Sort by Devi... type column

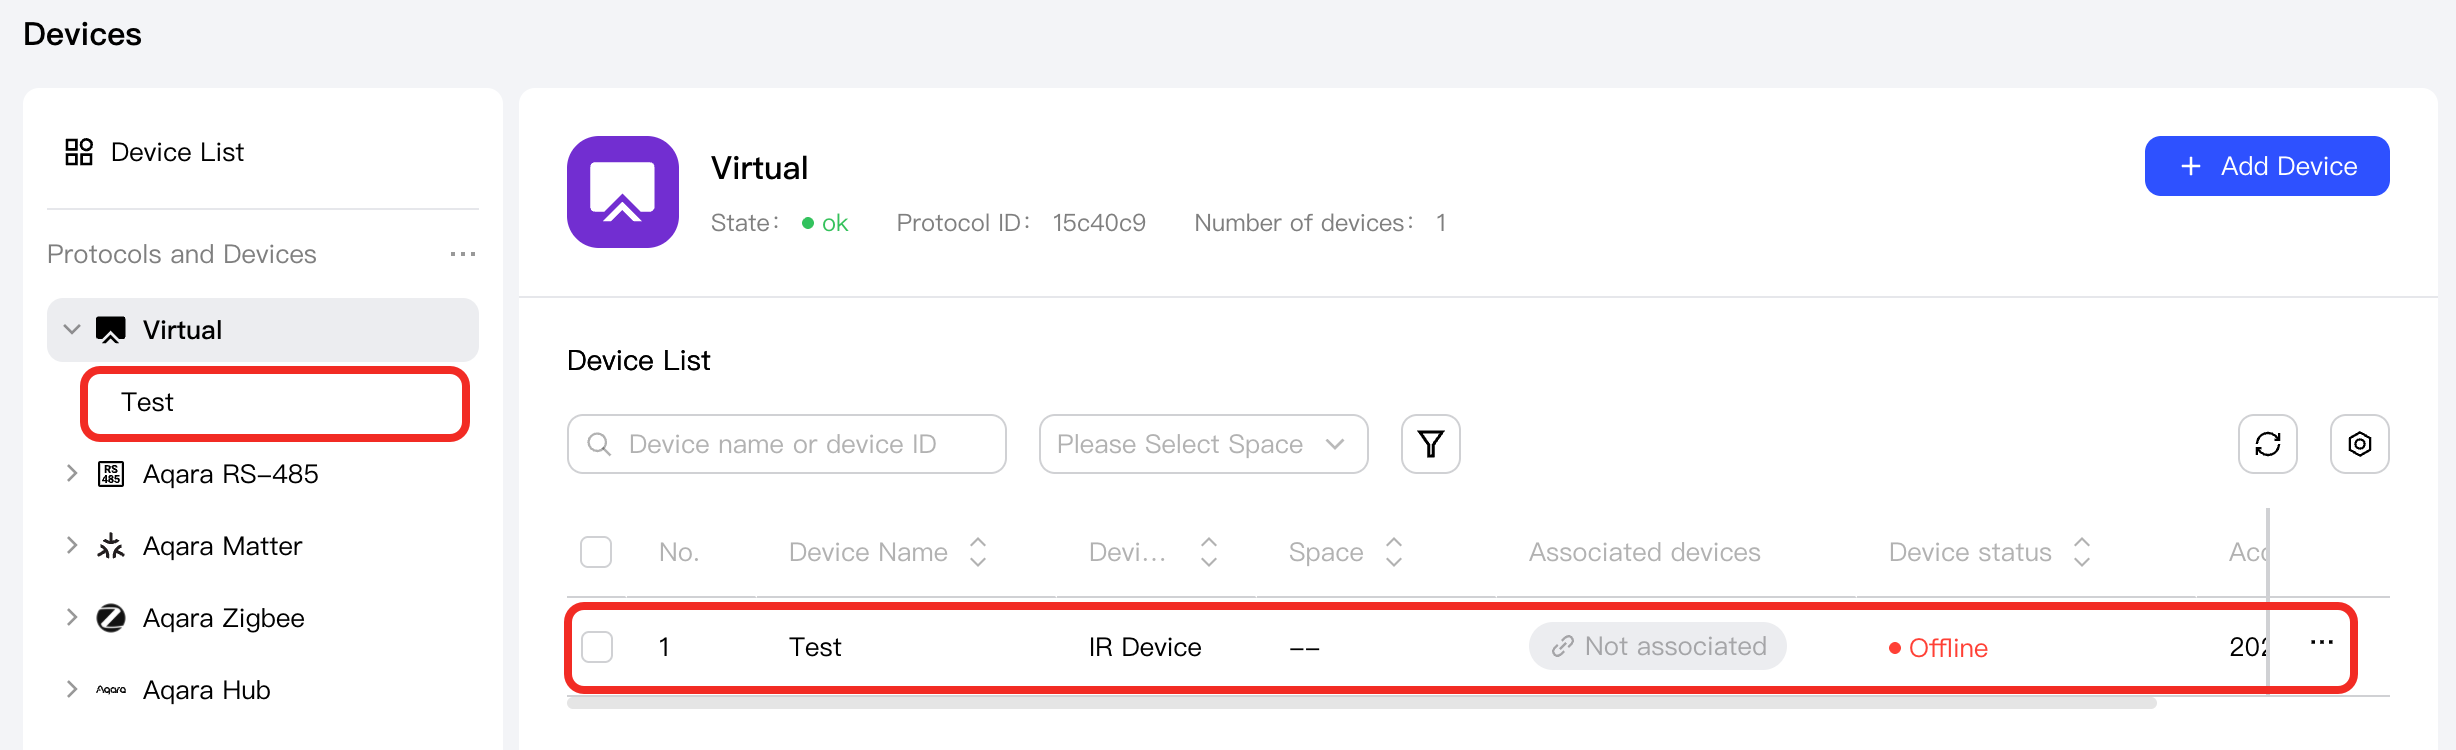pyautogui.click(x=1209, y=552)
